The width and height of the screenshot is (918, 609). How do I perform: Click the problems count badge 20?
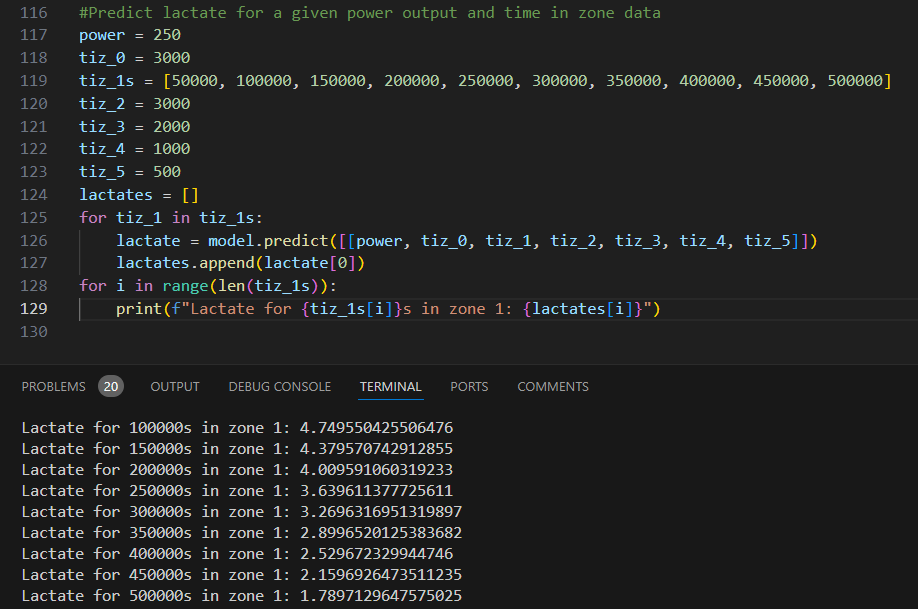coord(111,386)
